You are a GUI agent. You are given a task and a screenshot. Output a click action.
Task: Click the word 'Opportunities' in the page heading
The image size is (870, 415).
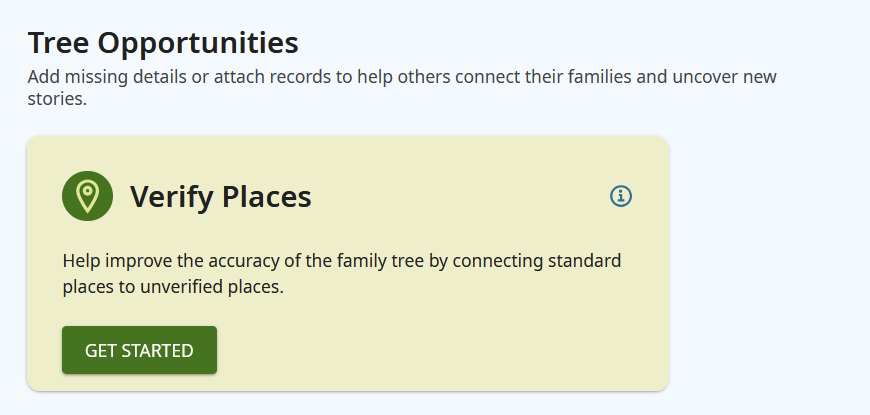198,43
